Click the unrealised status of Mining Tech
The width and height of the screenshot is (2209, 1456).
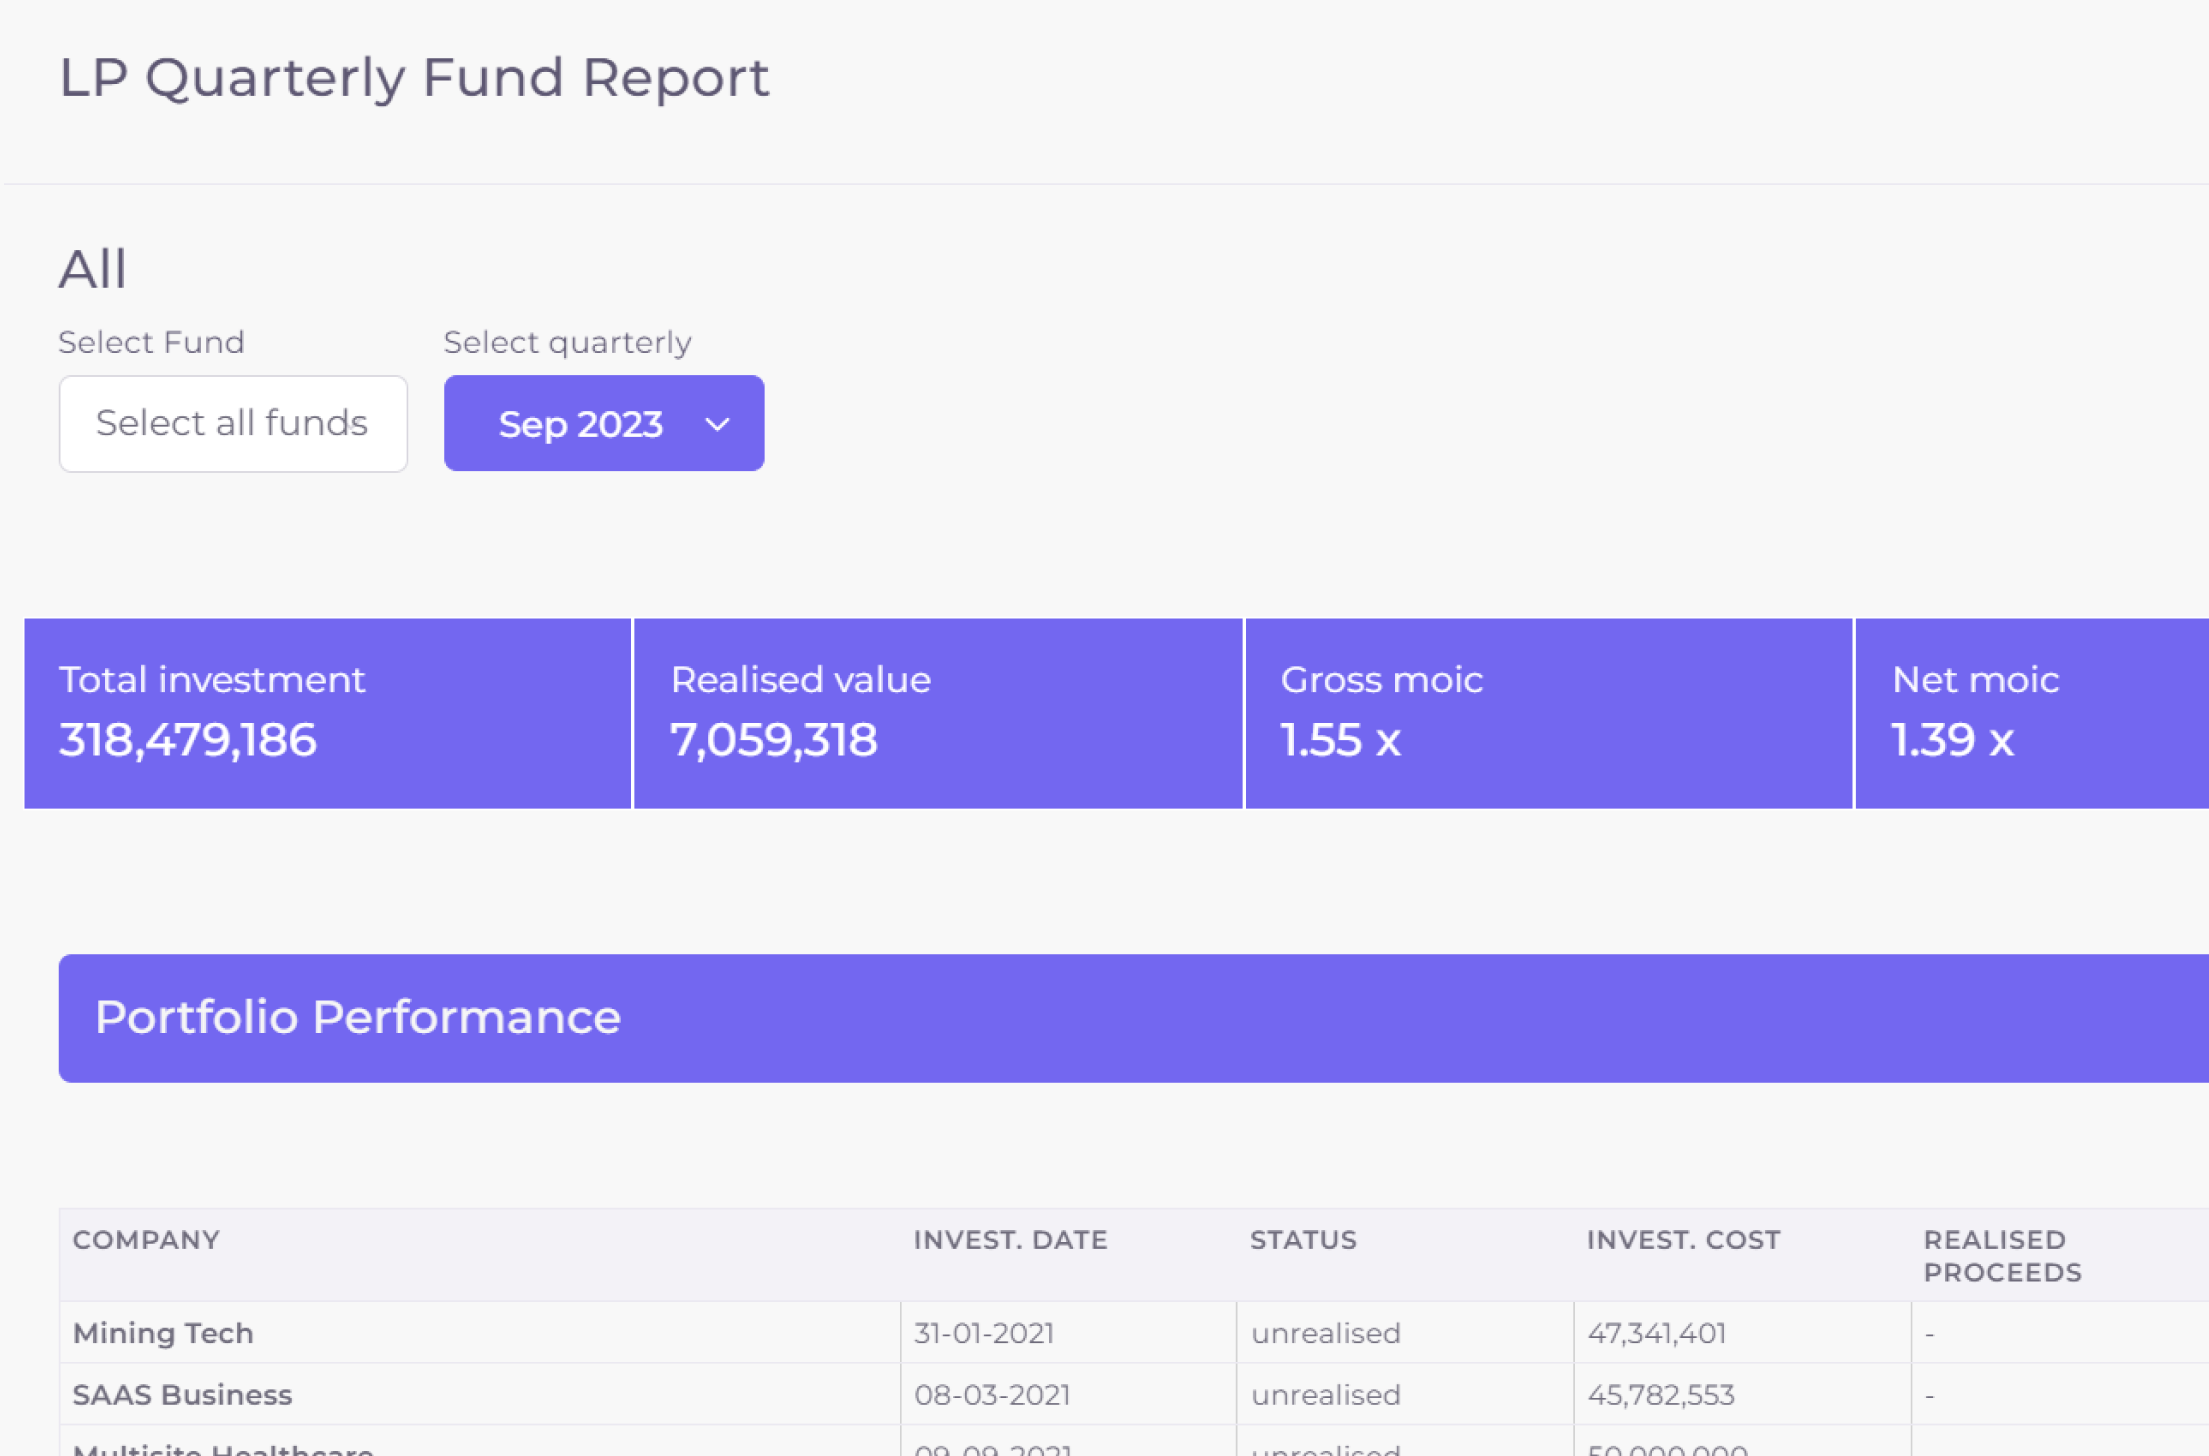(x=1327, y=1333)
